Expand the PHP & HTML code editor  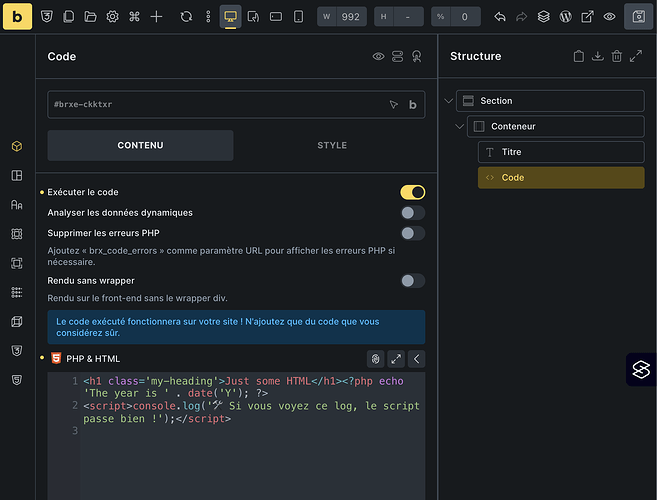[396, 359]
